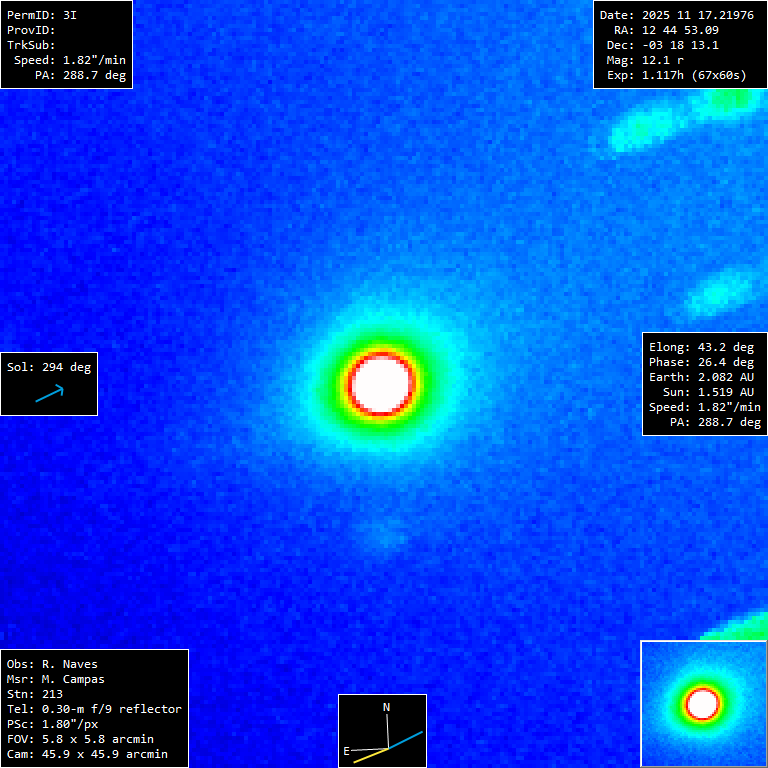Click the N label on the compass

coord(387,707)
